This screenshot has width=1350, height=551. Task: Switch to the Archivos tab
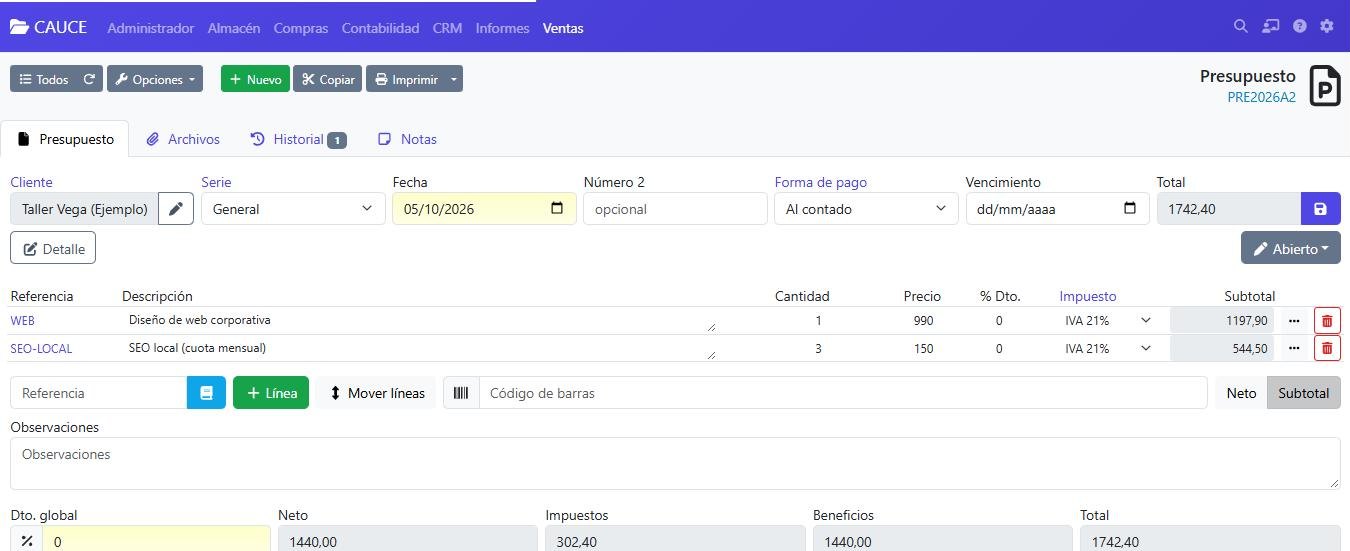[183, 139]
